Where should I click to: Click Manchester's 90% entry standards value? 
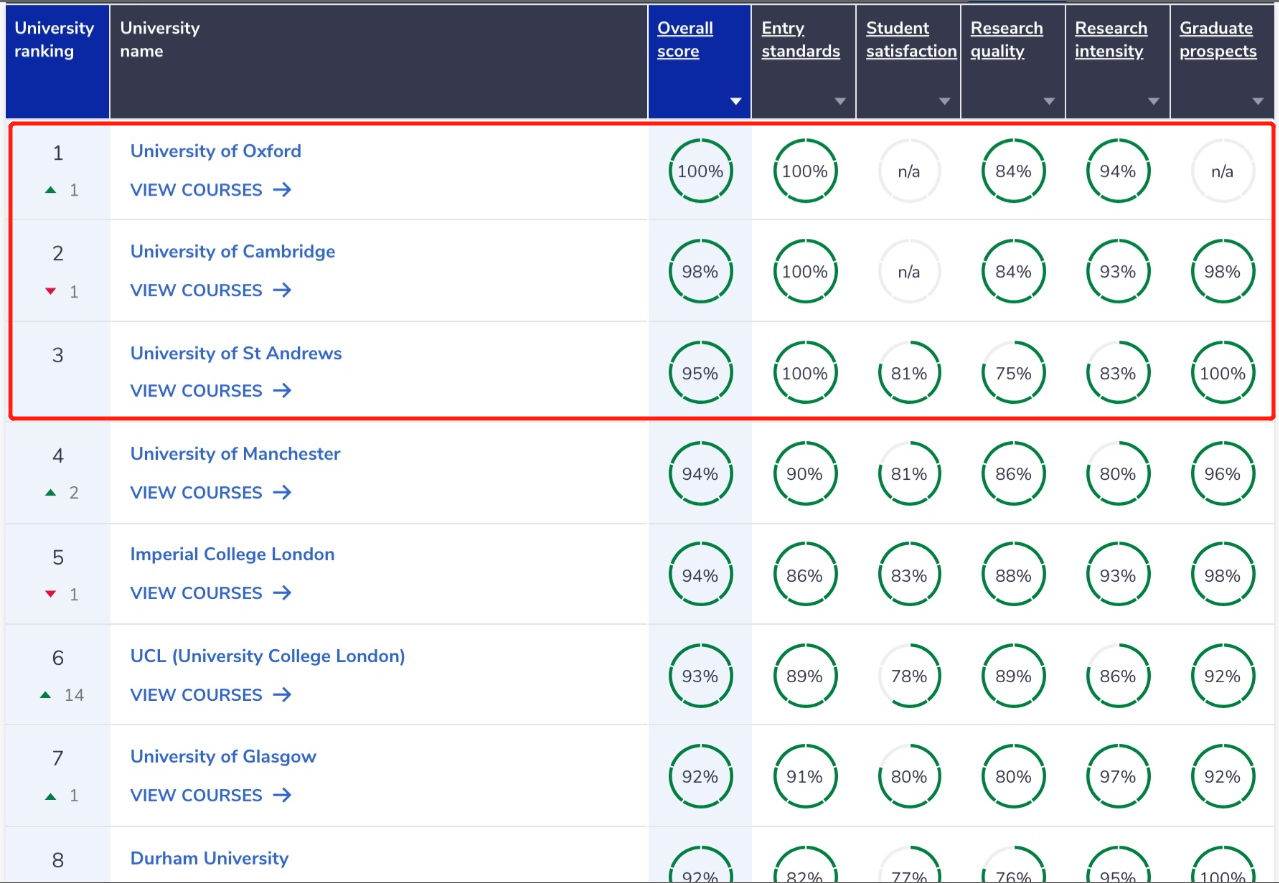point(805,474)
